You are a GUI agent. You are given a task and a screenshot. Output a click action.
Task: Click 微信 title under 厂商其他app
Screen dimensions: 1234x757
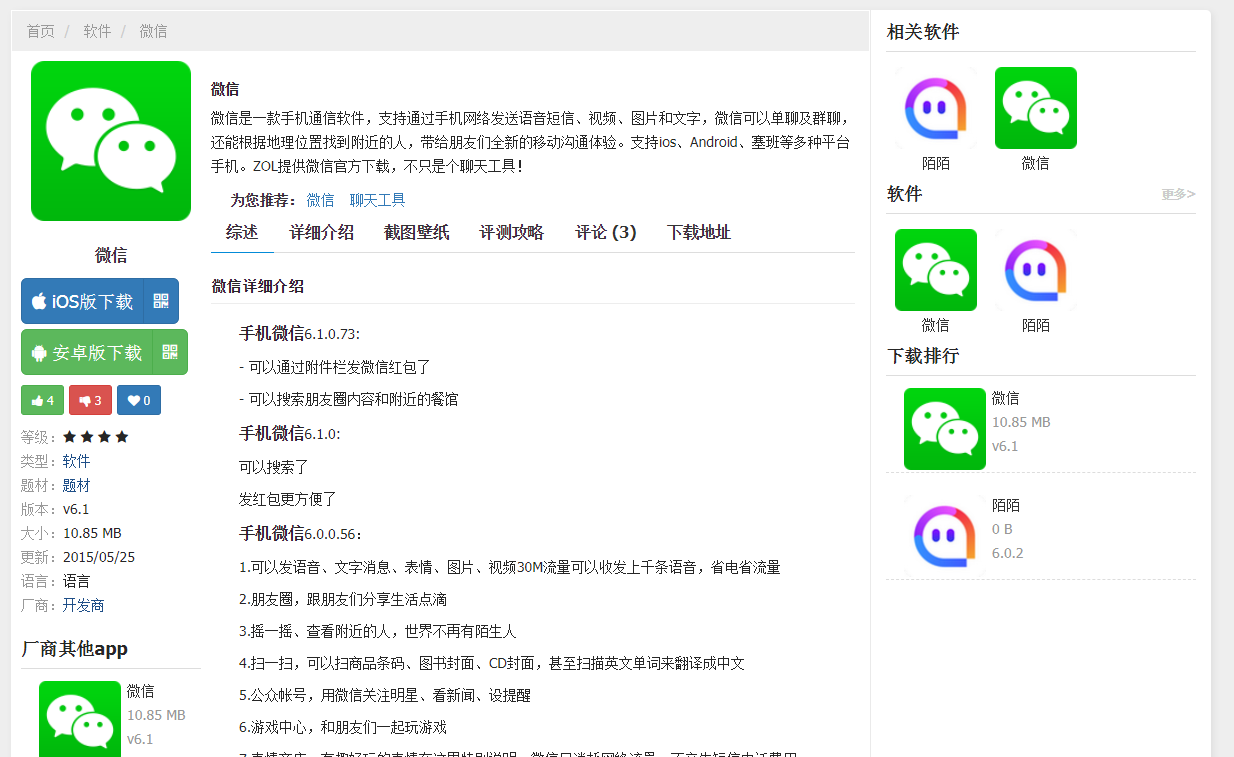[x=141, y=691]
